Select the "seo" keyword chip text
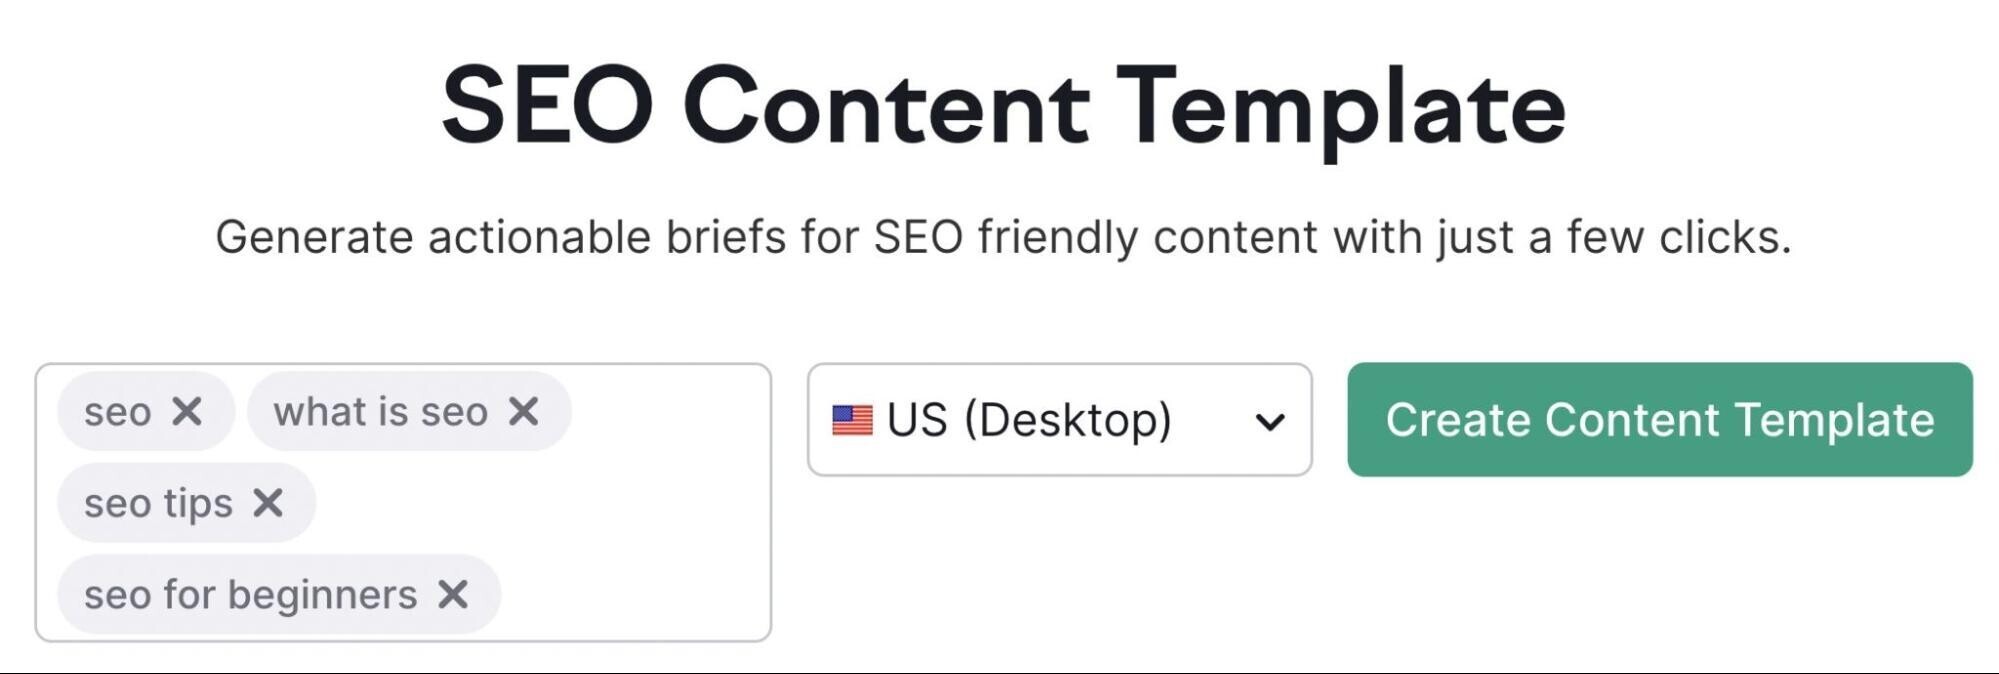The width and height of the screenshot is (1999, 674). (x=118, y=412)
